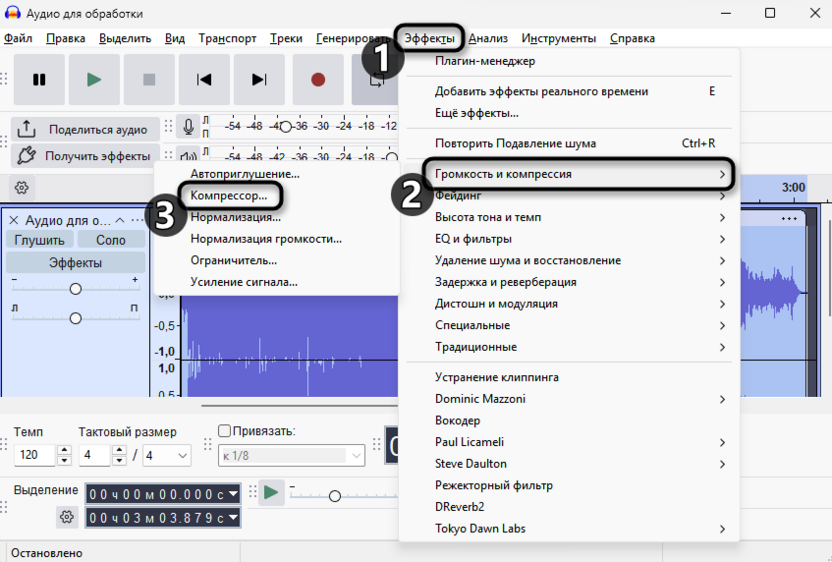Close the track with its X icon

(x=14, y=220)
